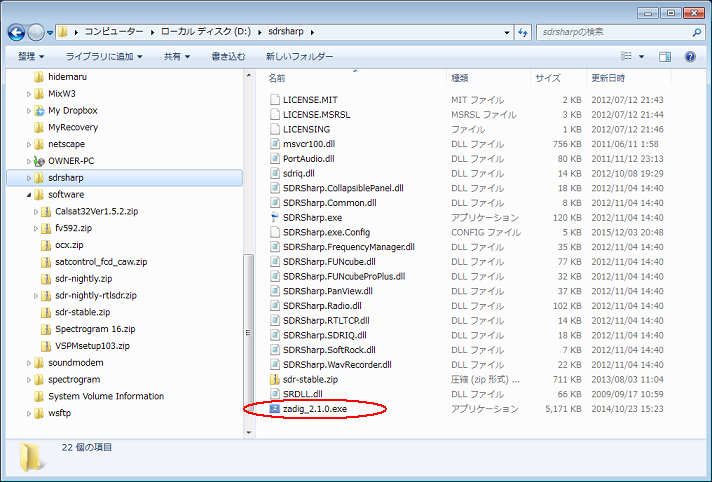Click the refresh button beside the address bar
712x482 pixels.
click(523, 32)
